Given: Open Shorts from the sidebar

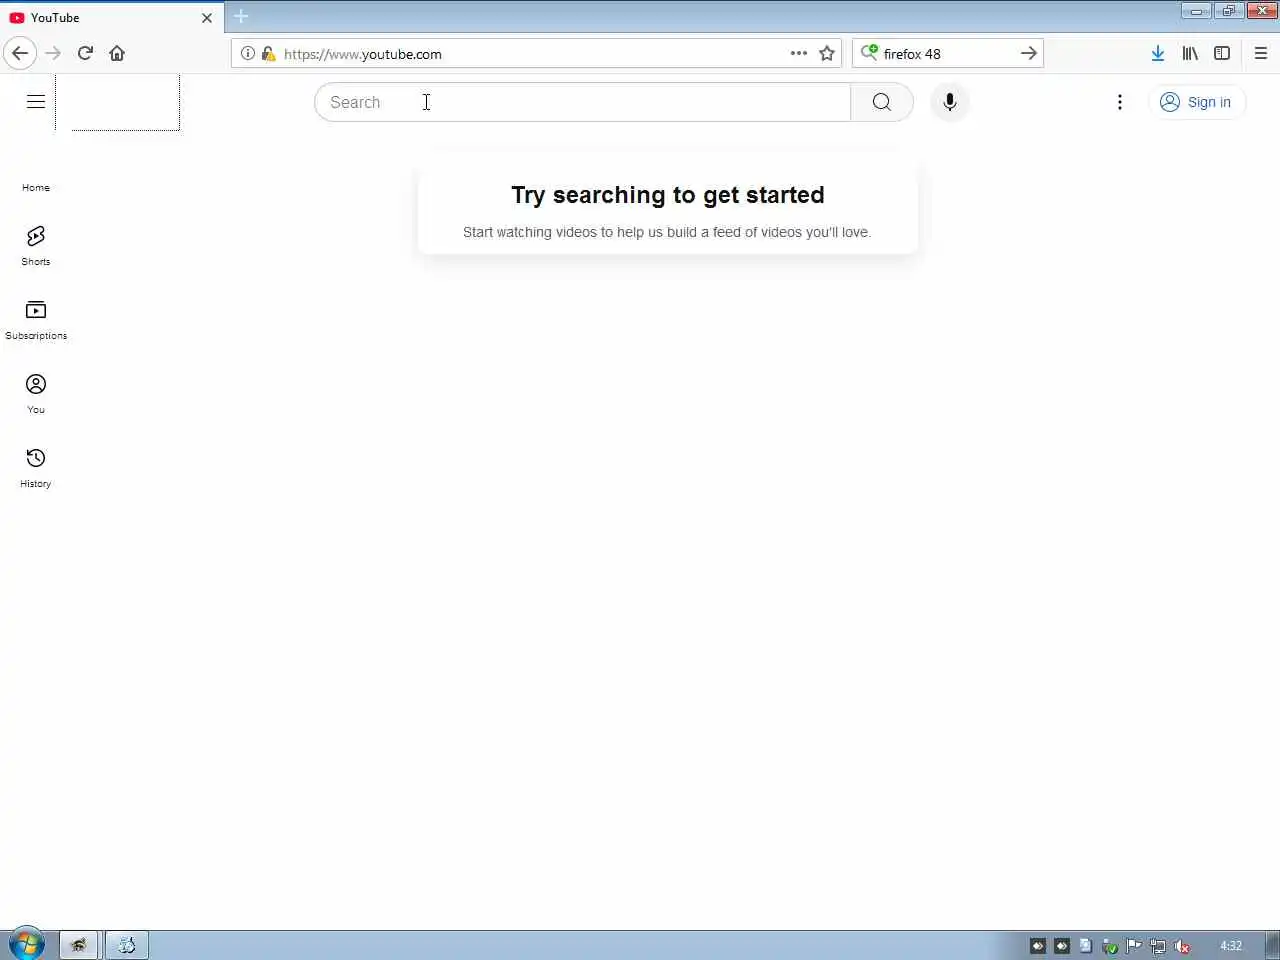Looking at the screenshot, I should pos(36,246).
